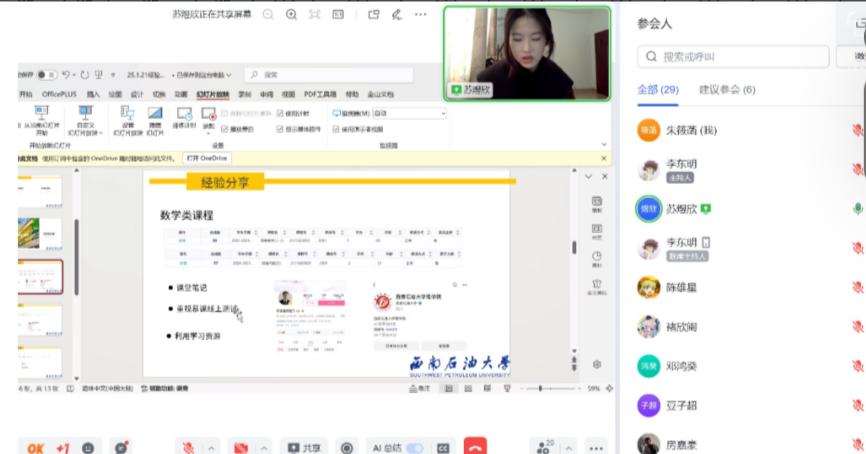Click the pop-out window icon in share toolbar

(x=374, y=14)
